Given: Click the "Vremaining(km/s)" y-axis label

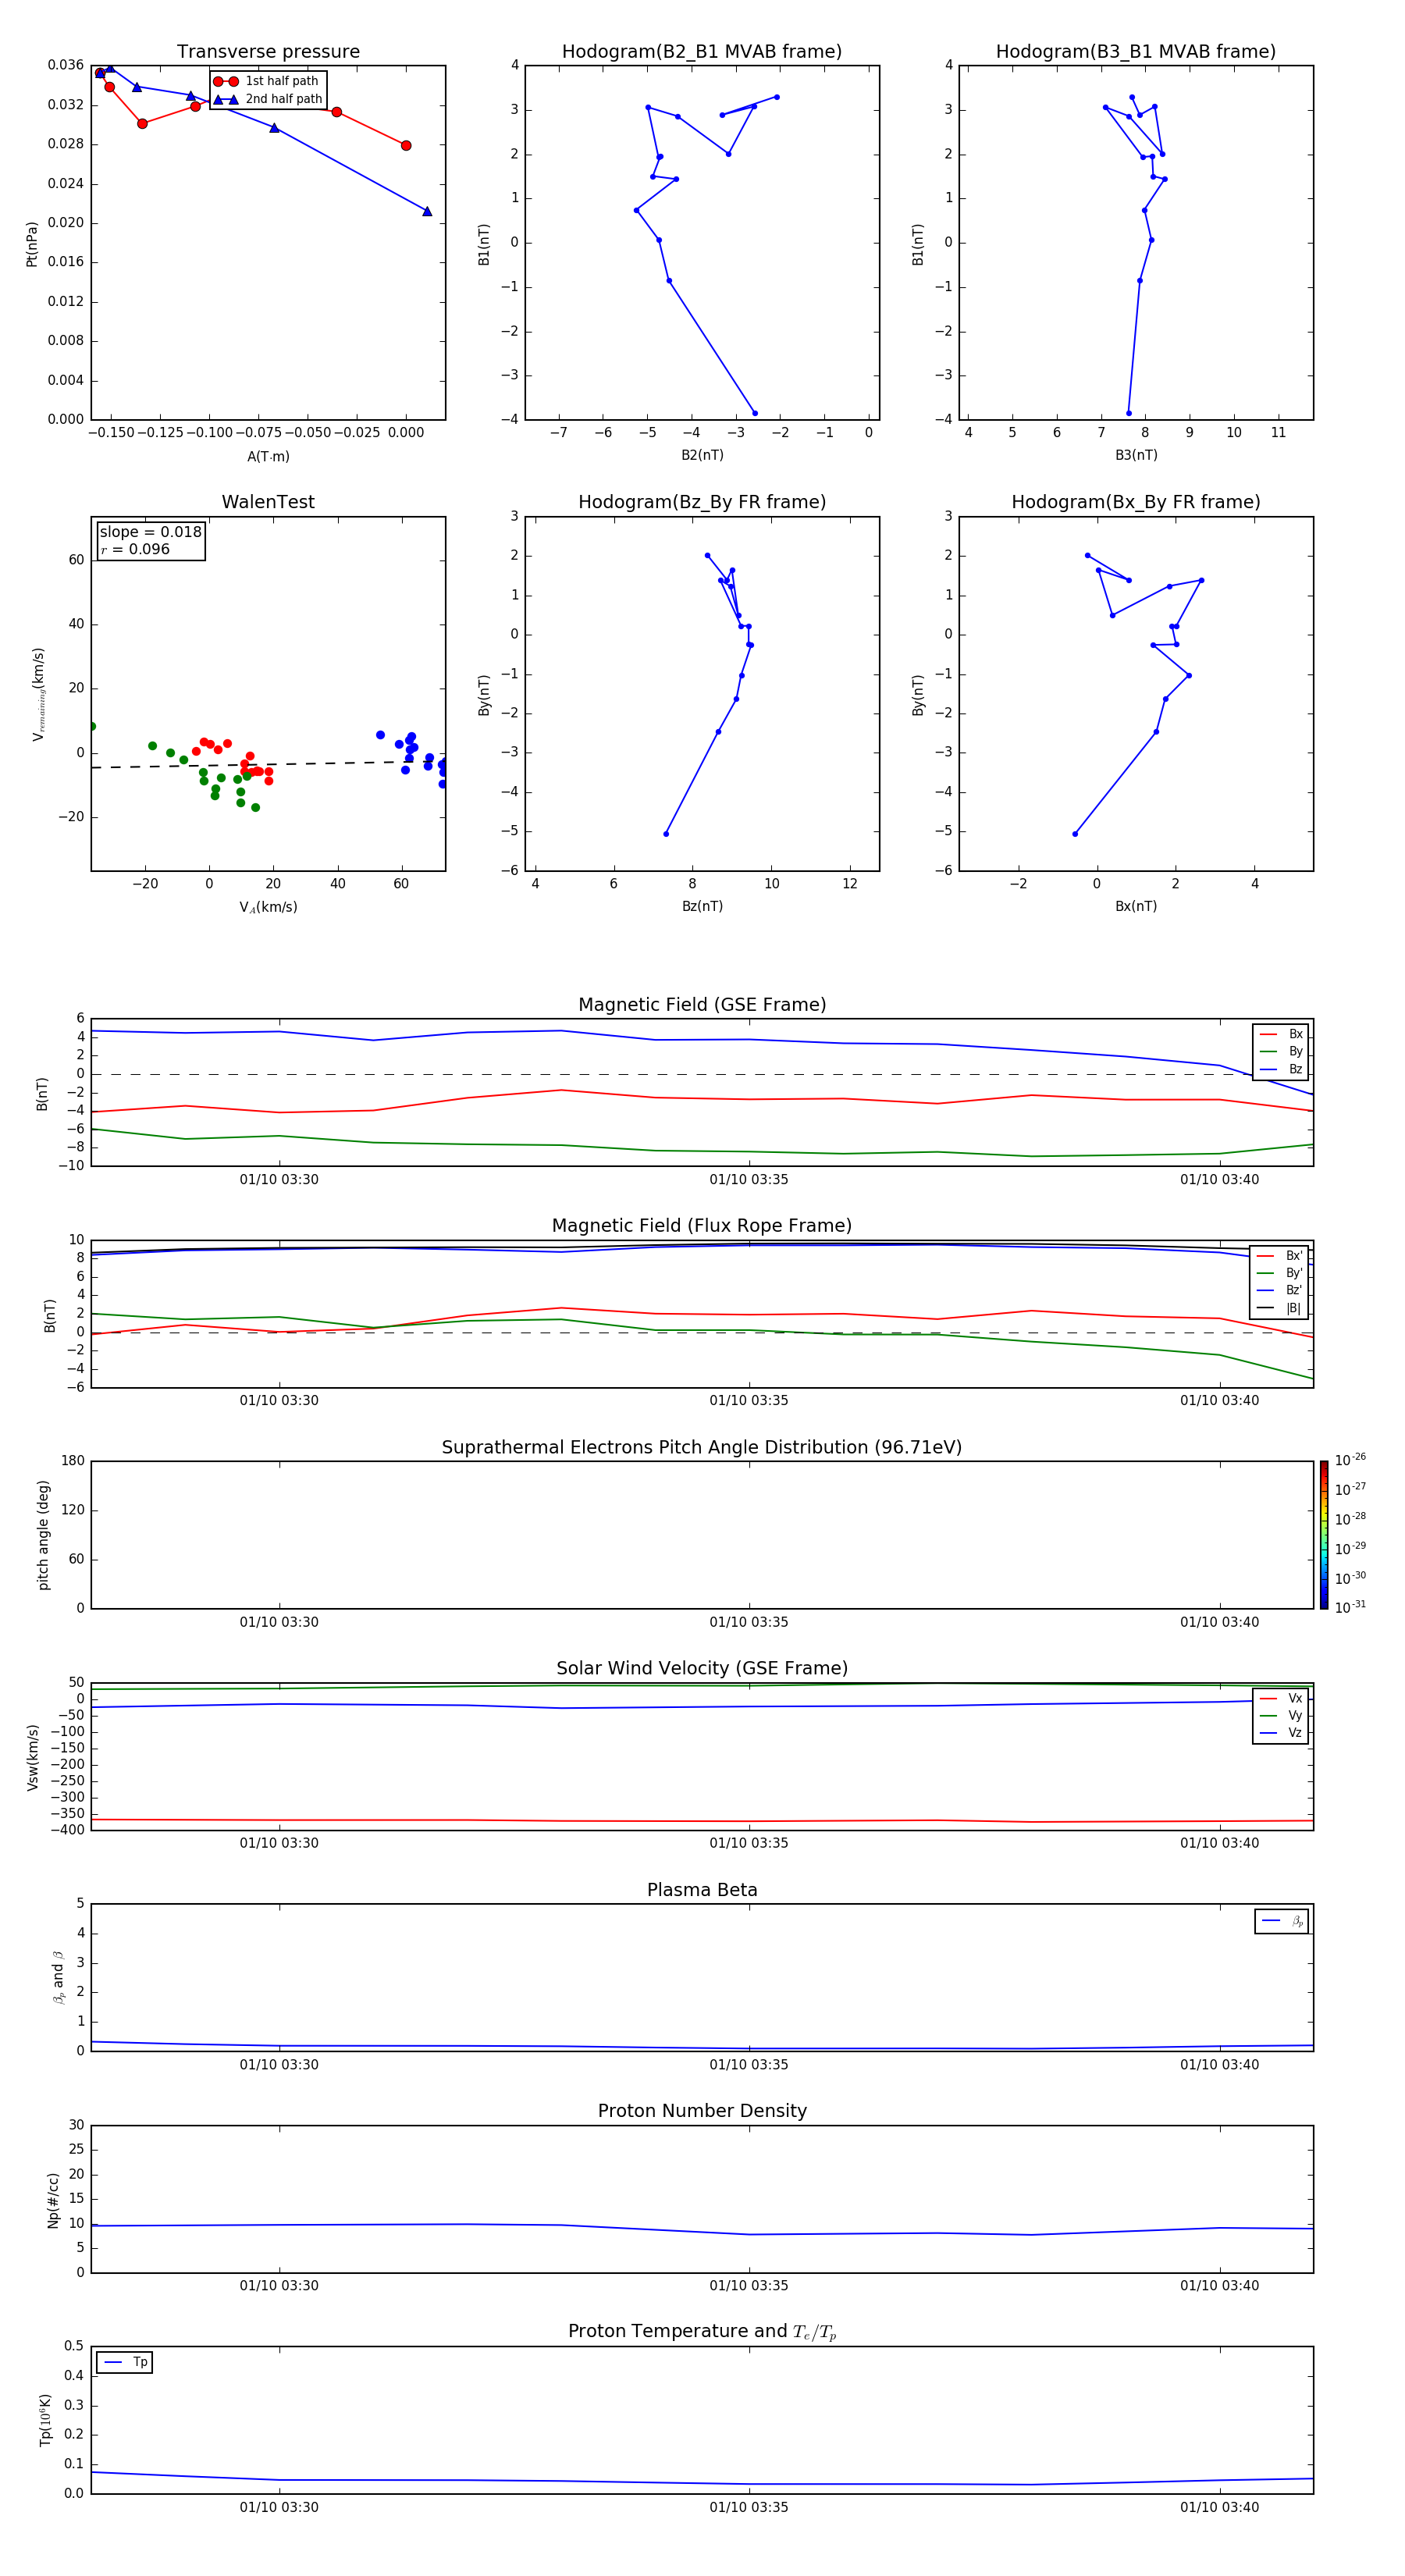Looking at the screenshot, I should pyautogui.click(x=38, y=694).
